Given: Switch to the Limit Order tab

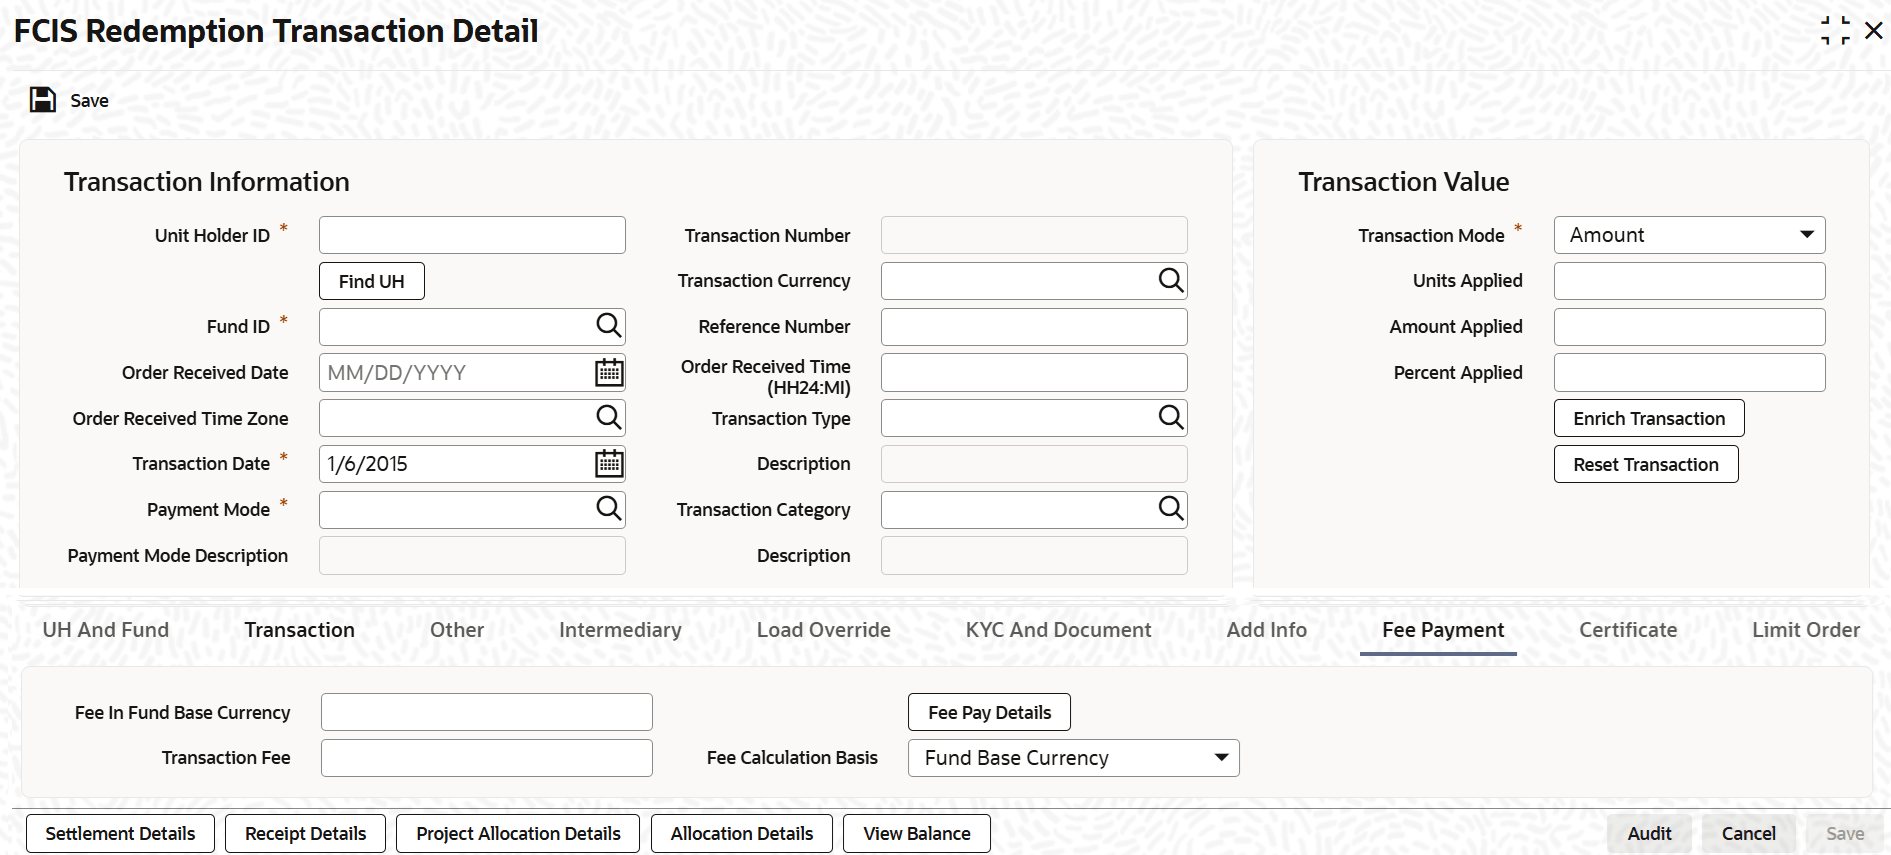Looking at the screenshot, I should pos(1805,630).
